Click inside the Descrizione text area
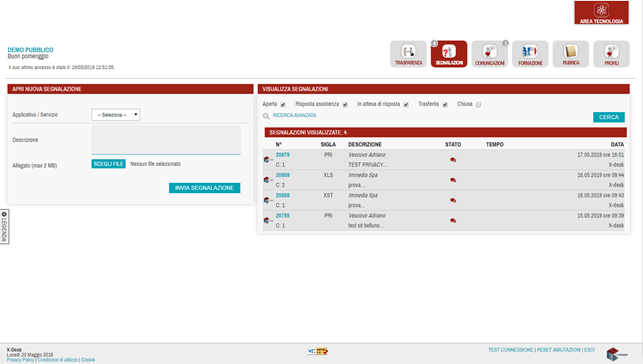 click(166, 140)
